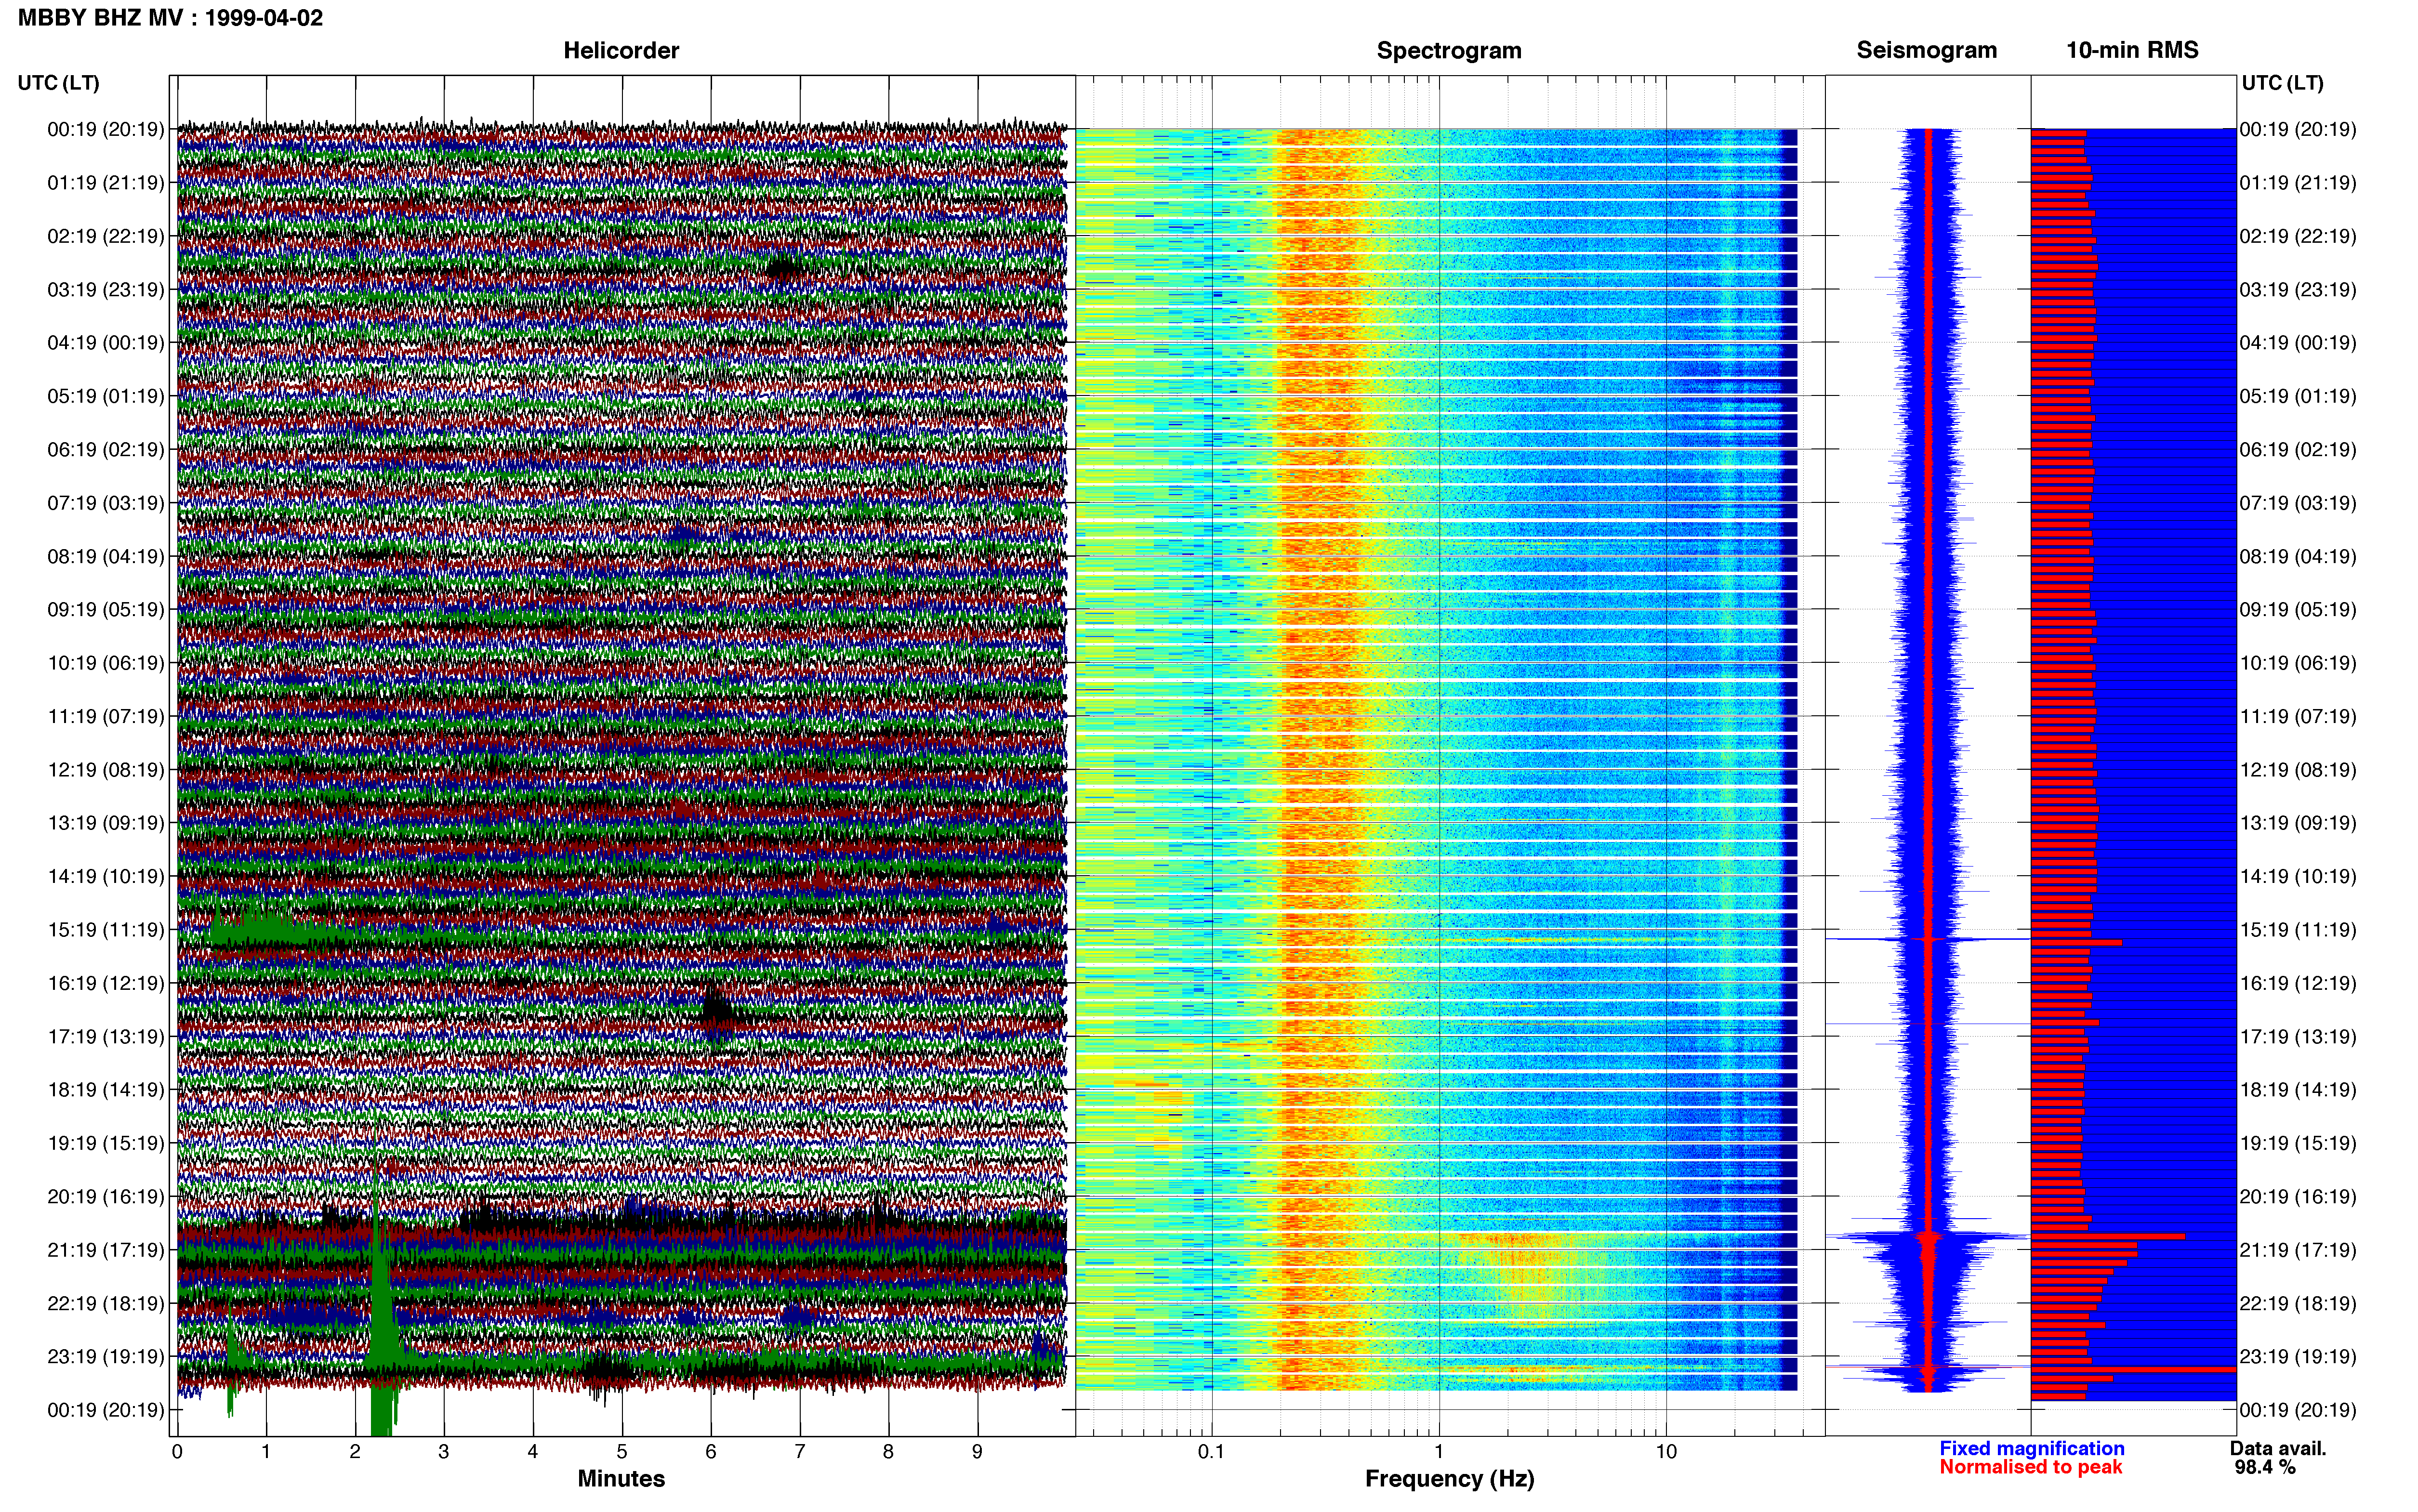
Task: Select the 10-min RMS panel heading
Action: [2132, 50]
